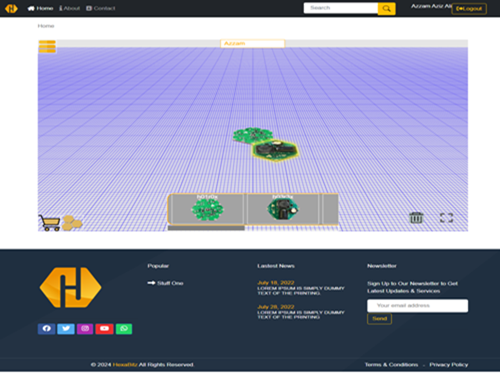Click the honeycomb hexagons icon
500x376 pixels.
click(72, 223)
